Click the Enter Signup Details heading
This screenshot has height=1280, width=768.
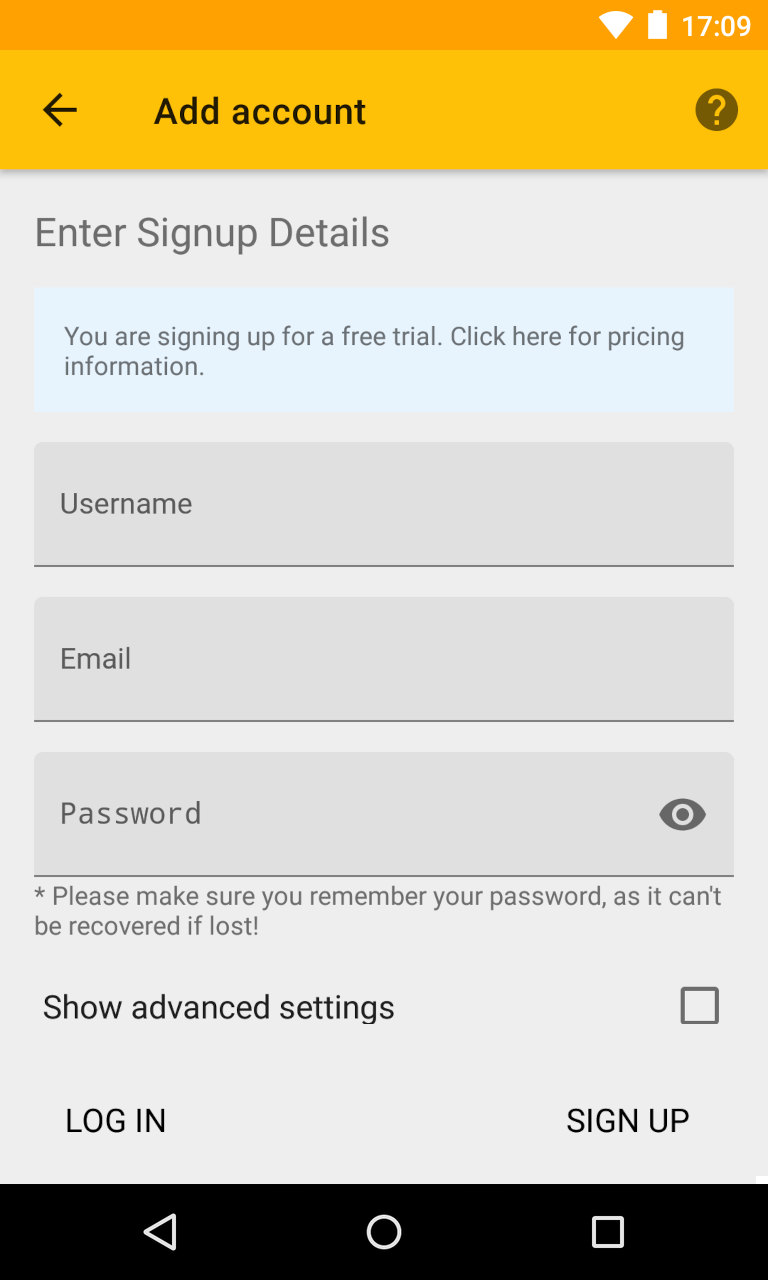tap(212, 233)
